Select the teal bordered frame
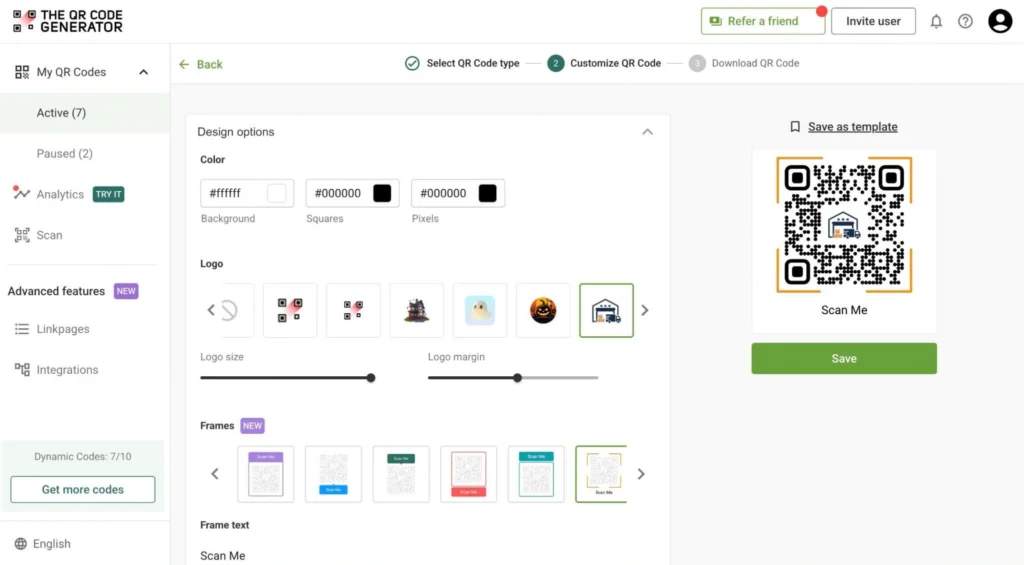The width and height of the screenshot is (1024, 565). pyautogui.click(x=536, y=474)
